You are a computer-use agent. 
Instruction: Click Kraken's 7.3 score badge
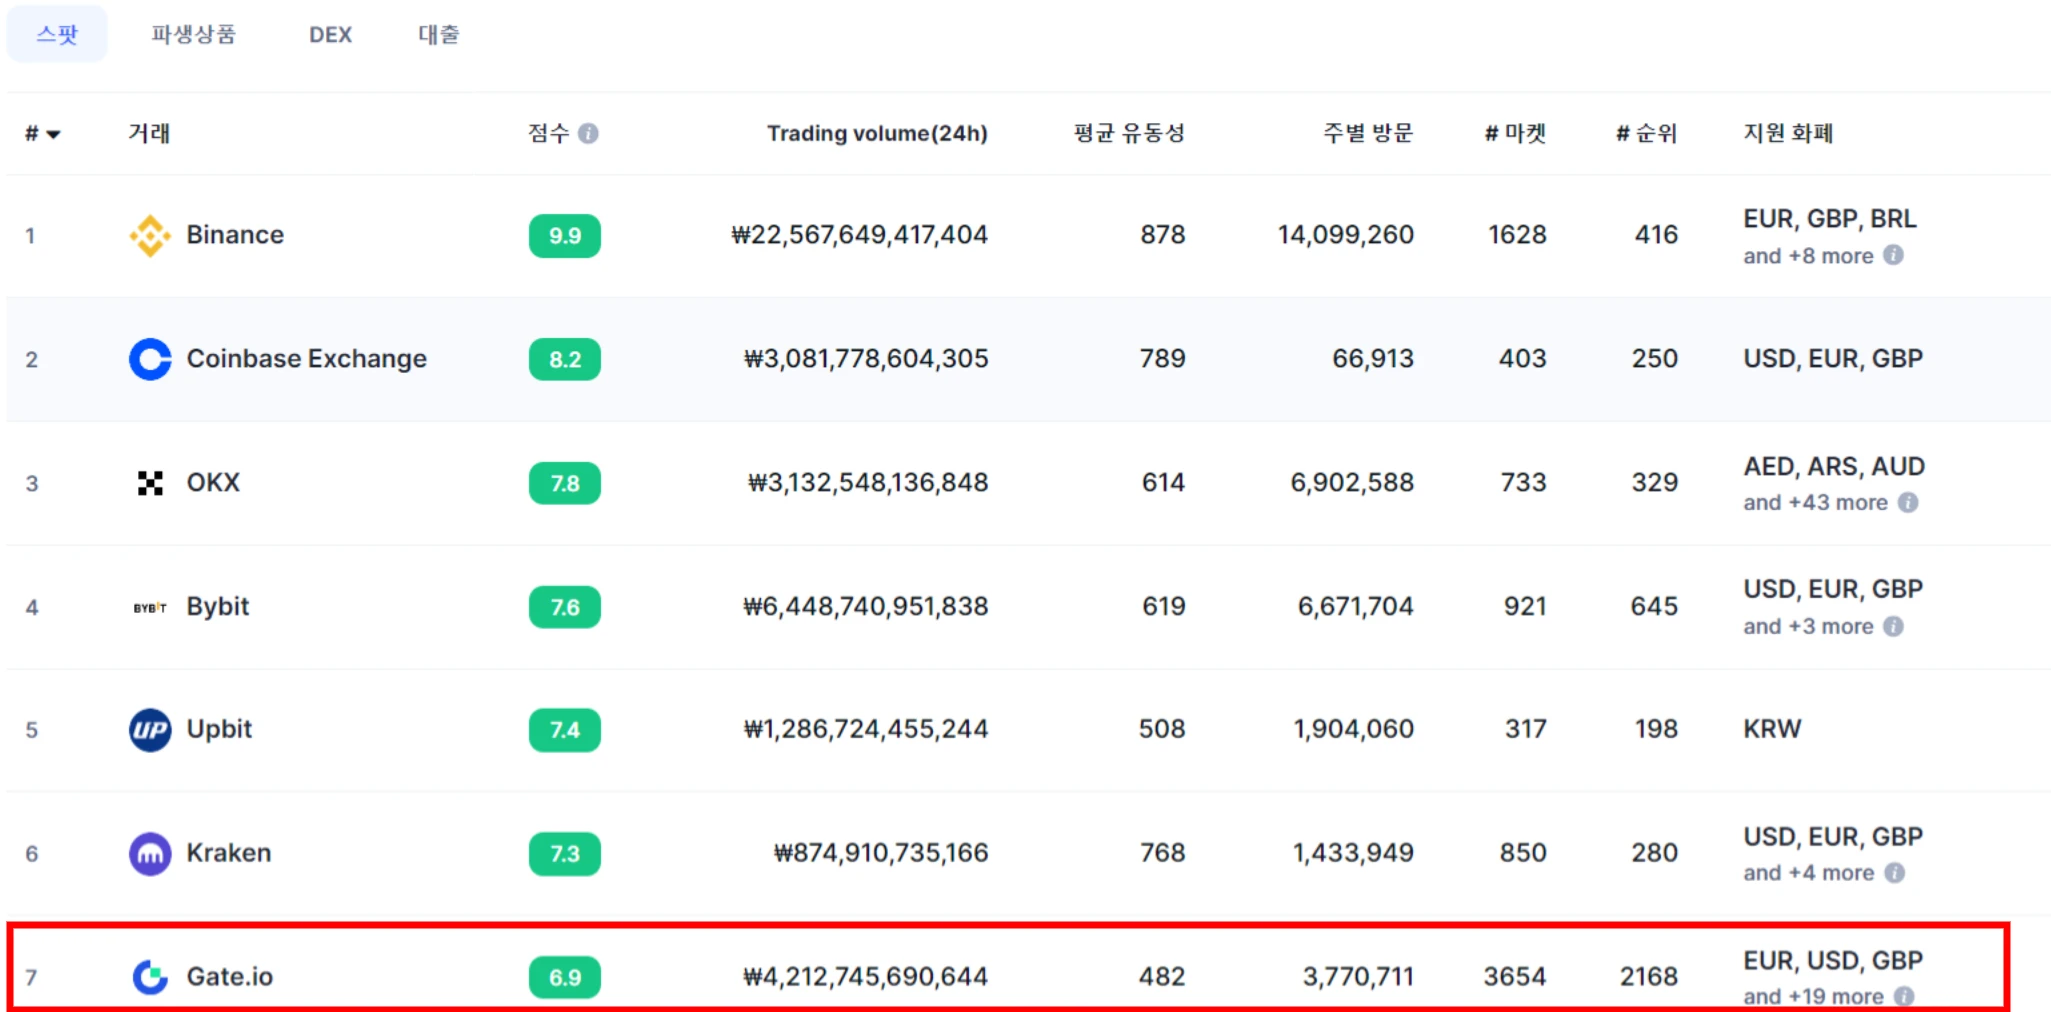565,854
